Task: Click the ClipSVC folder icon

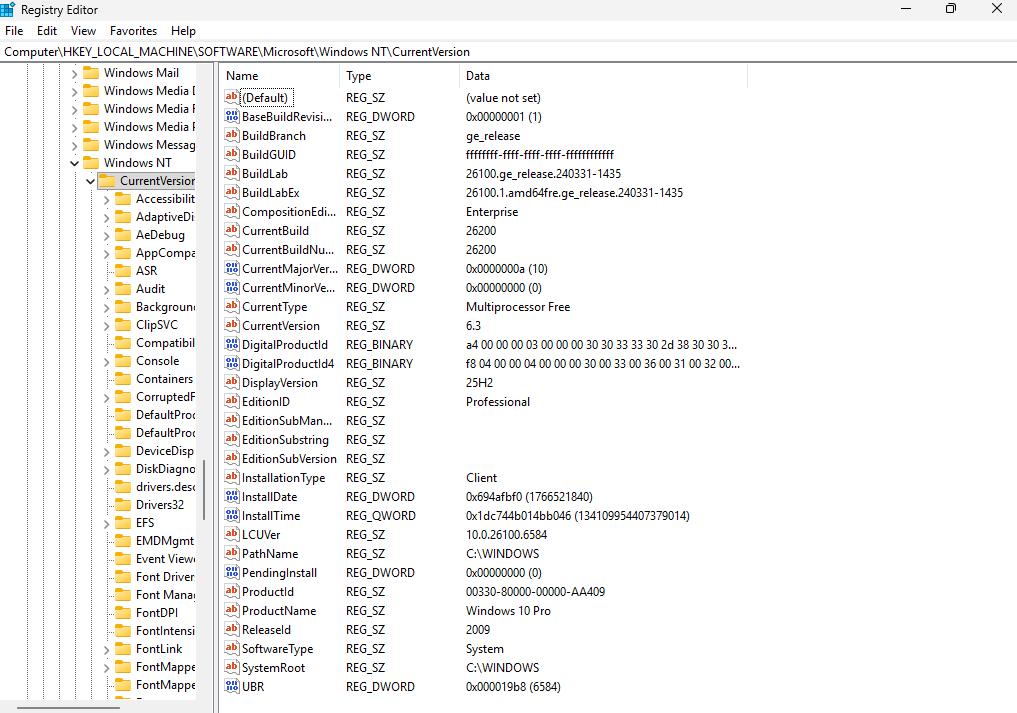Action: 123,324
